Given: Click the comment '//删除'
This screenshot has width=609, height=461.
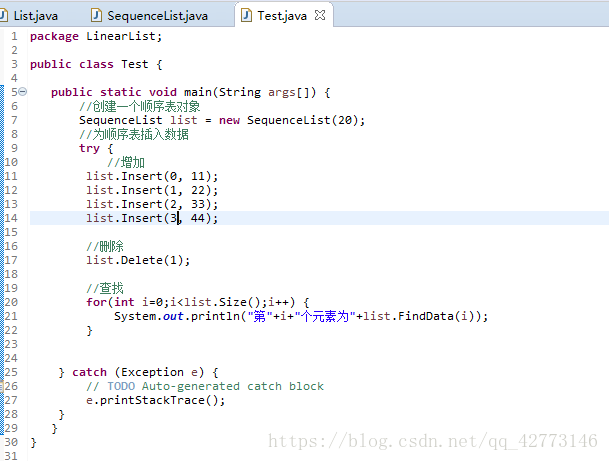Looking at the screenshot, I should (105, 246).
